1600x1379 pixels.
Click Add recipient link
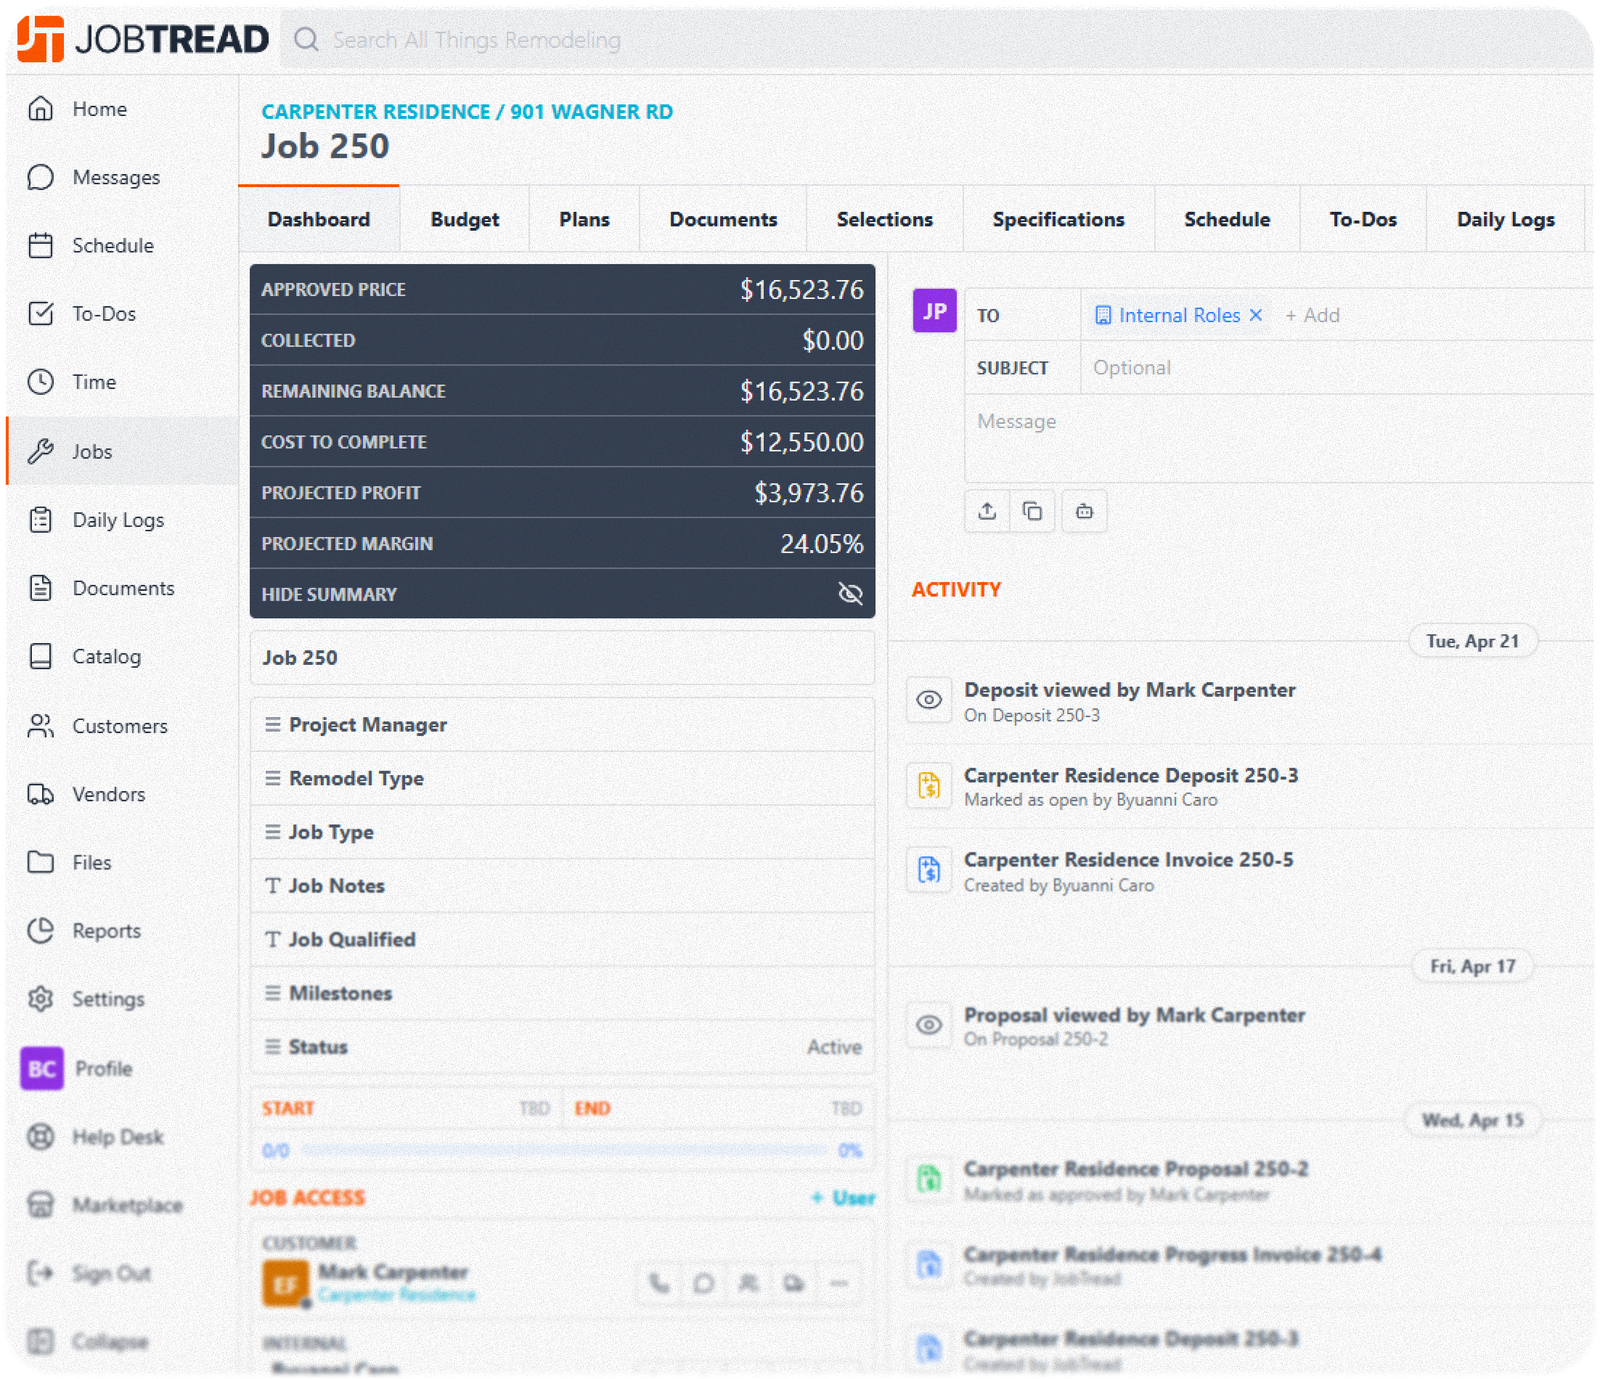[x=1312, y=315]
